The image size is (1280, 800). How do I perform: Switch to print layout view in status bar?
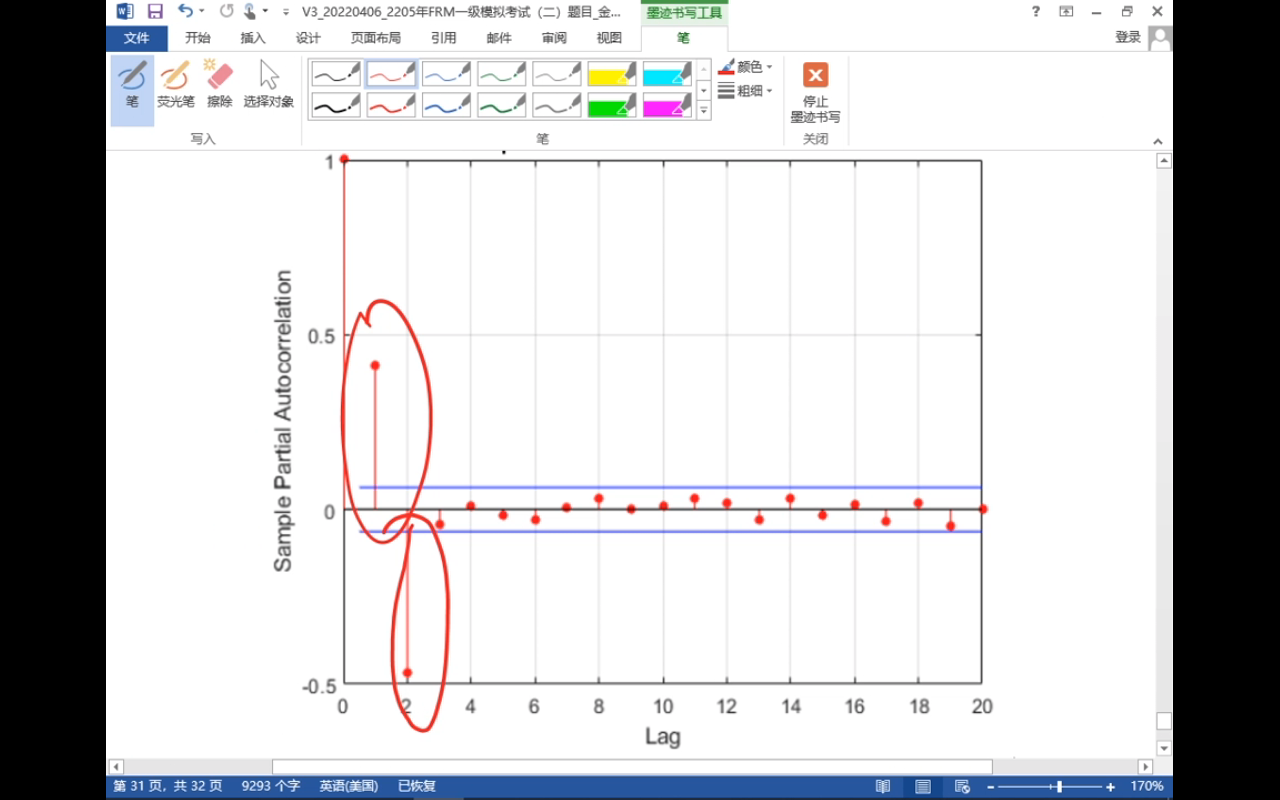(x=923, y=787)
